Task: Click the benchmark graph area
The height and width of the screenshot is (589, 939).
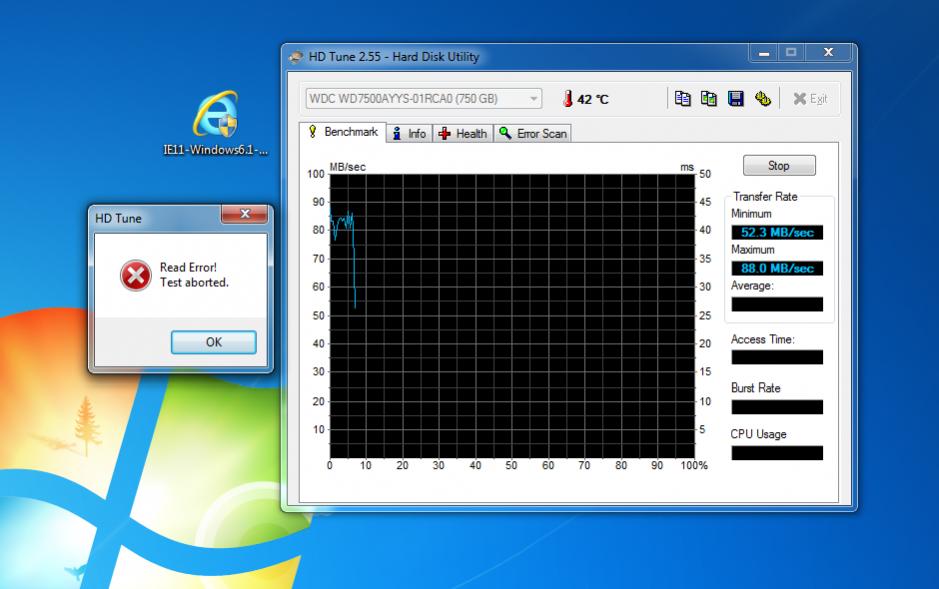Action: 512,315
